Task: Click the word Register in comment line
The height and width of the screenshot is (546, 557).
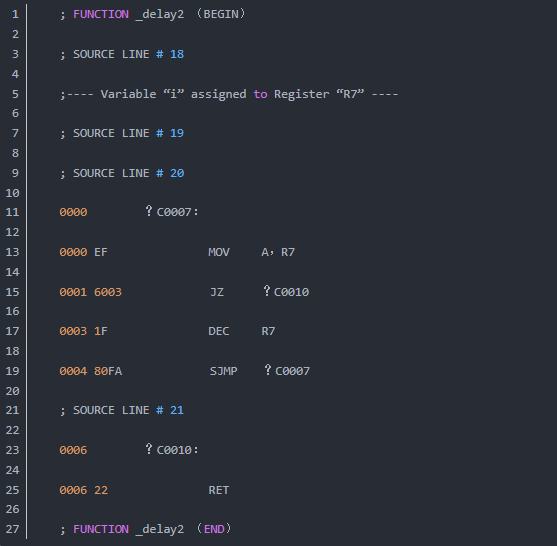Action: point(301,94)
